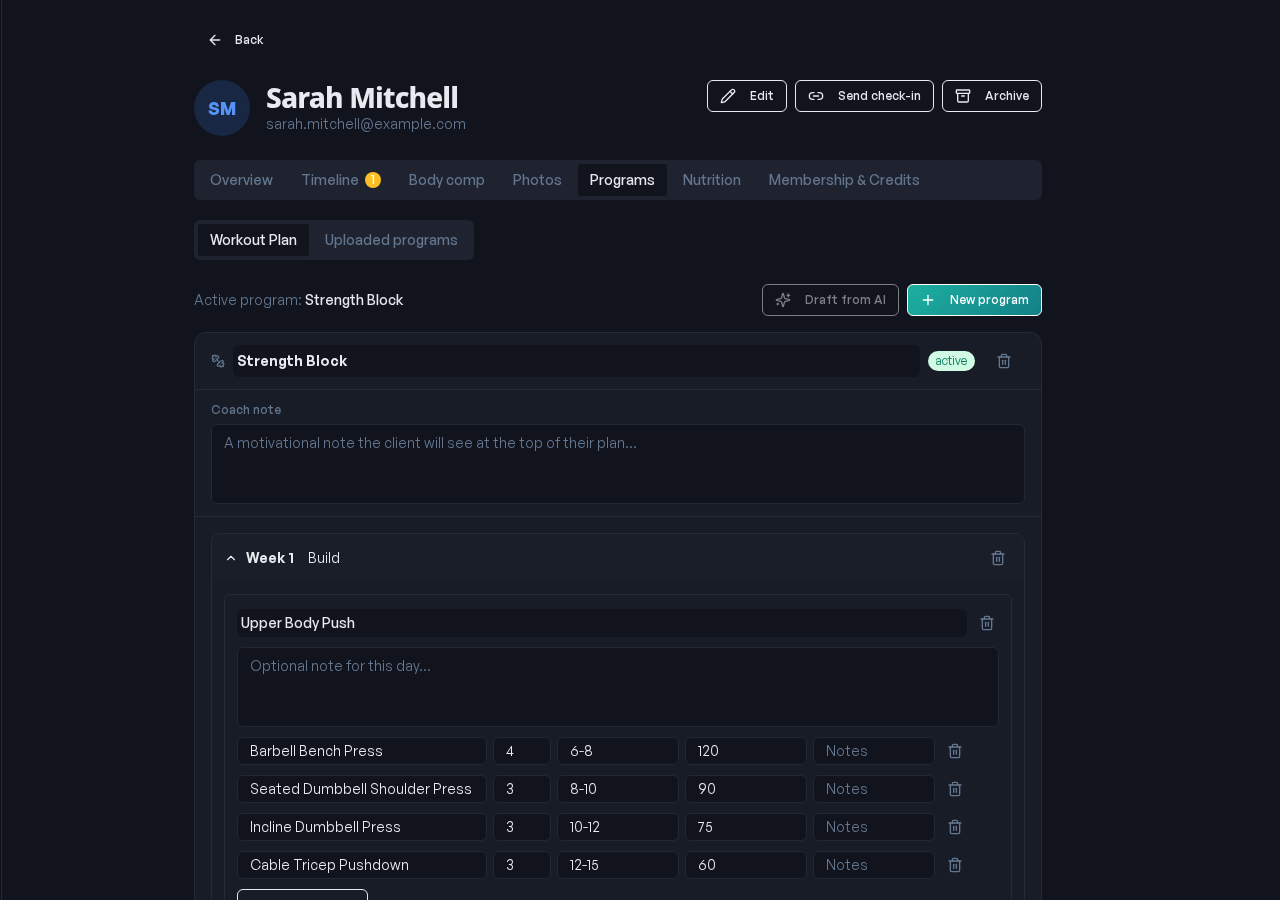
Task: Delete the Strength Block program trash icon
Action: point(1004,361)
